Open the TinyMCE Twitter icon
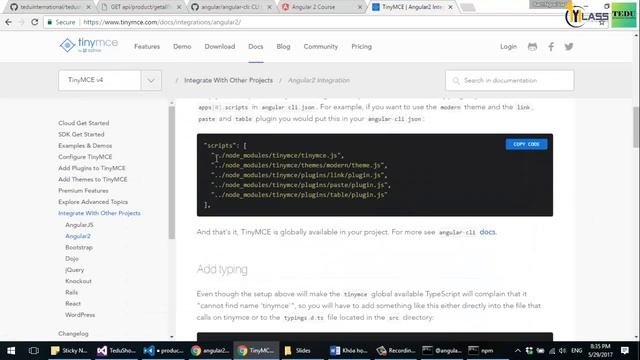The height and width of the screenshot is (360, 640). click(x=569, y=47)
